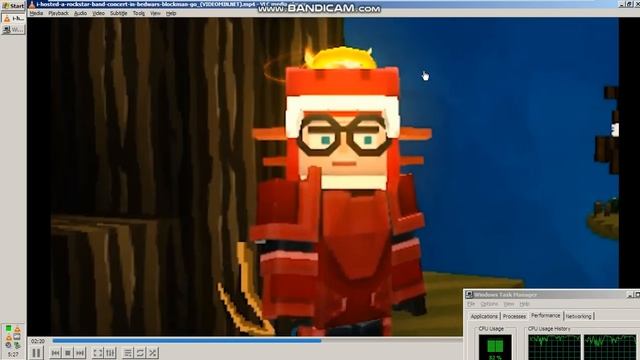The width and height of the screenshot is (640, 360).
Task: Skip to previous media in VLC
Action: pos(56,353)
